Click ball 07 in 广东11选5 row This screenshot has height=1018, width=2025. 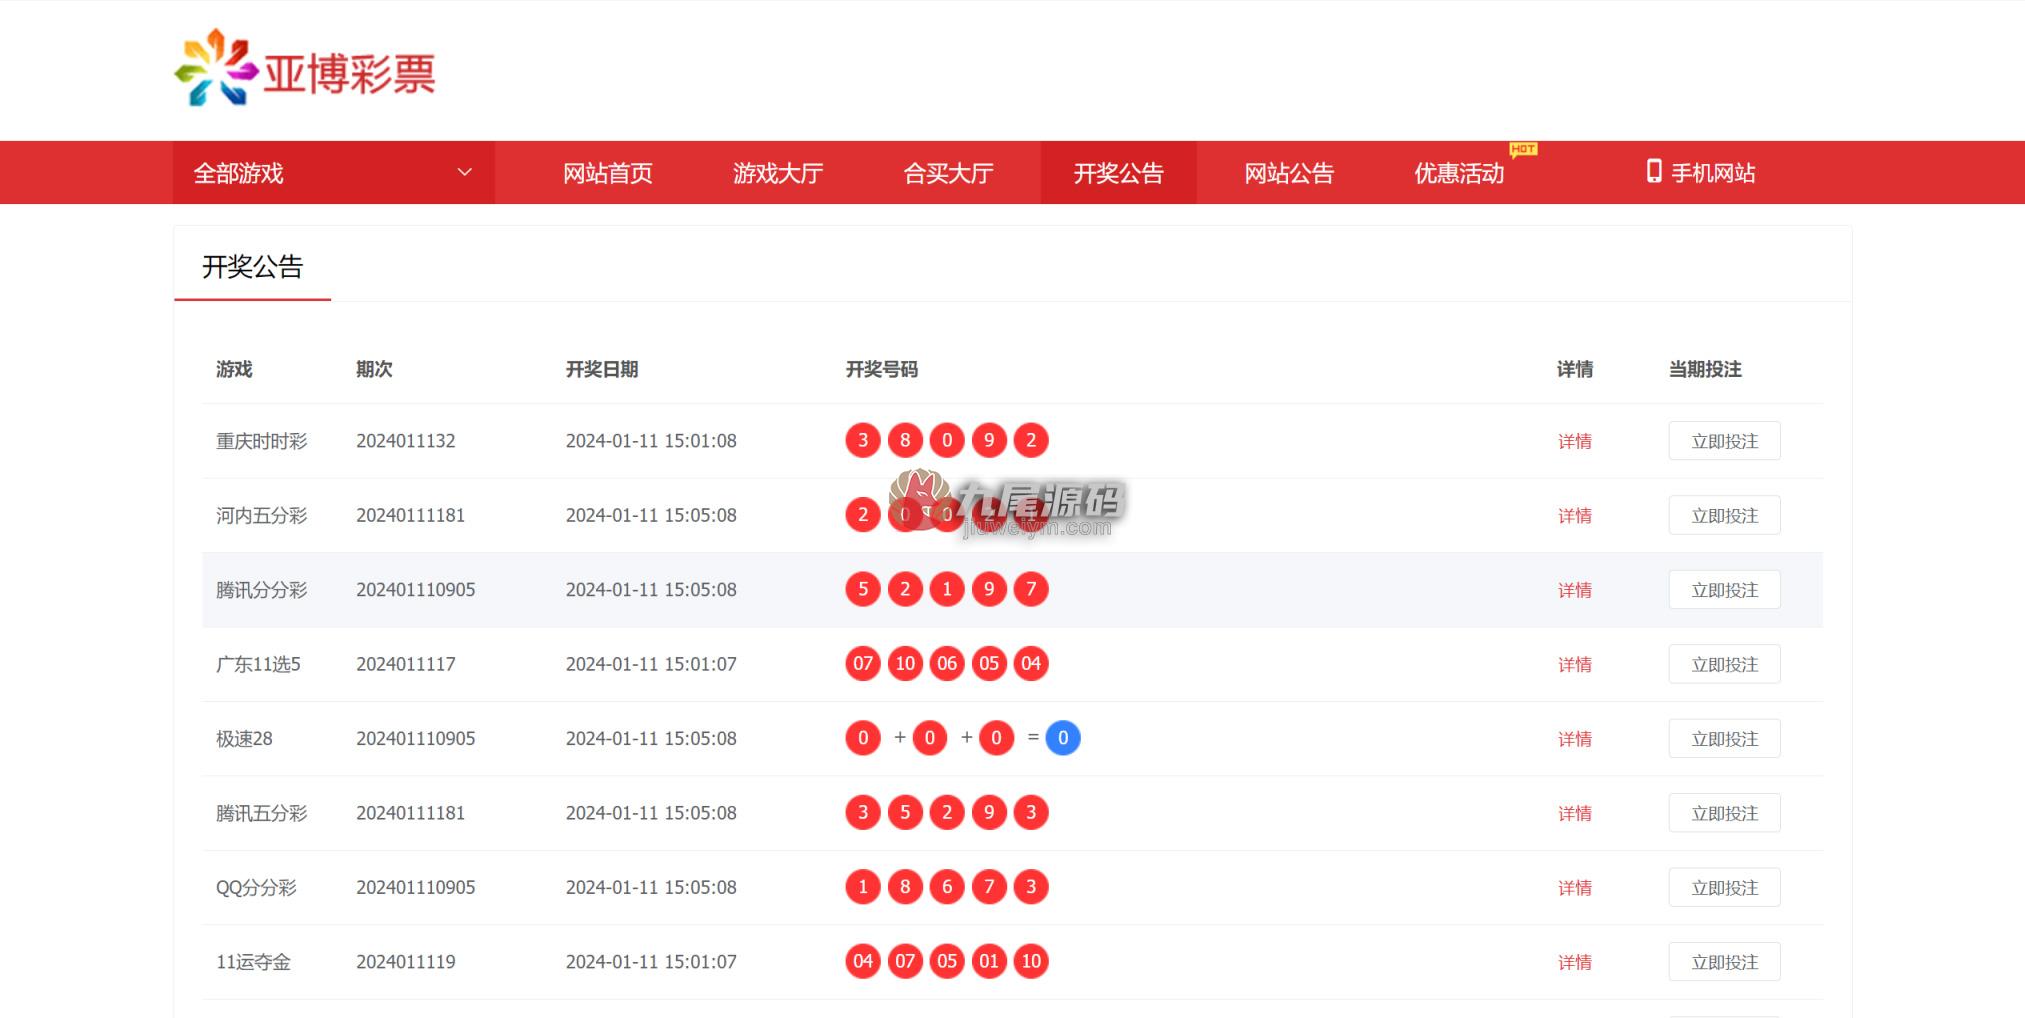(863, 663)
